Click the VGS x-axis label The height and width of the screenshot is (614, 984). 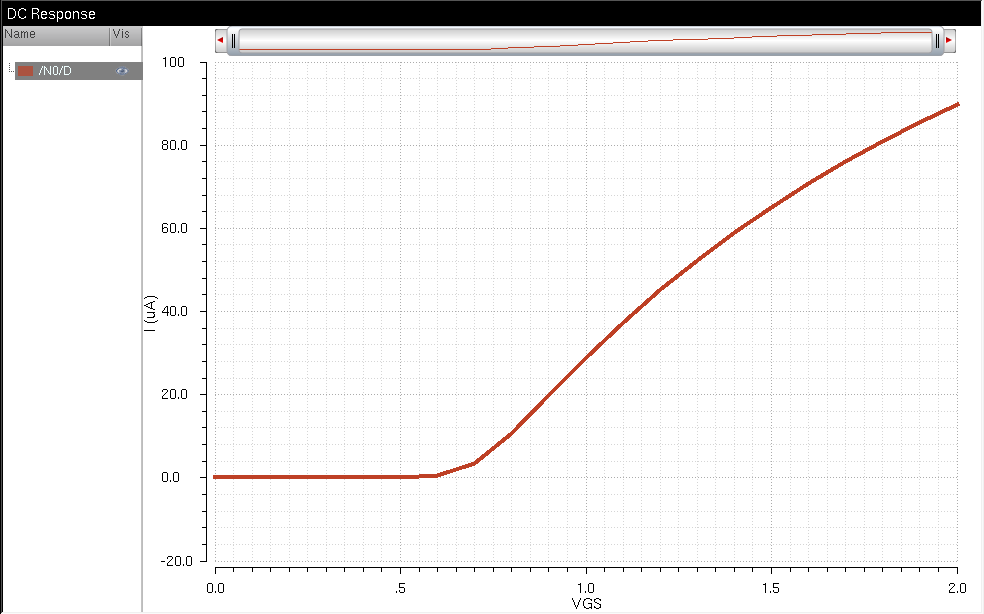[586, 604]
